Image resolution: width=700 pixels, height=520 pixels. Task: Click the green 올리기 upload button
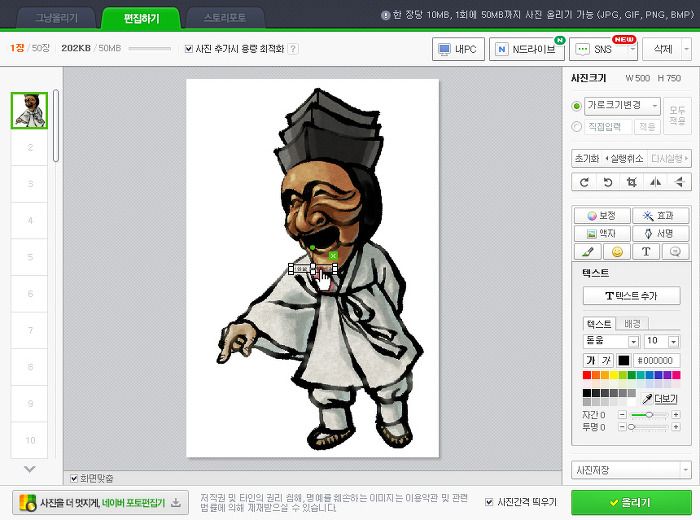tap(631, 503)
